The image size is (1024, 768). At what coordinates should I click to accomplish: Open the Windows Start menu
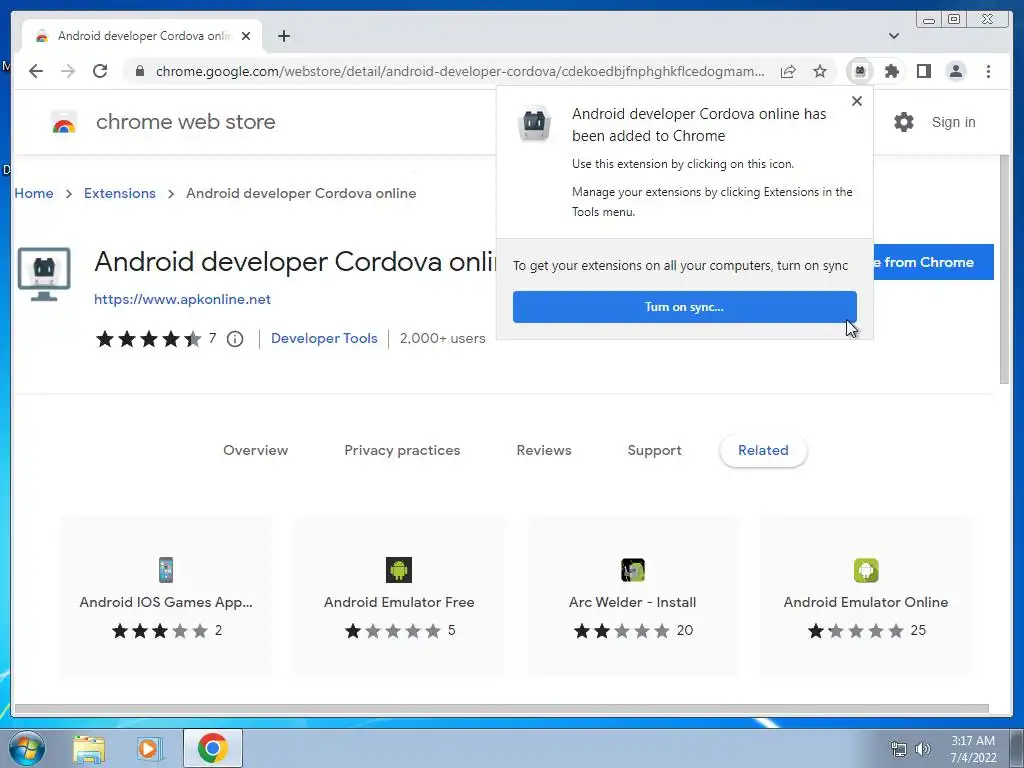[x=26, y=748]
